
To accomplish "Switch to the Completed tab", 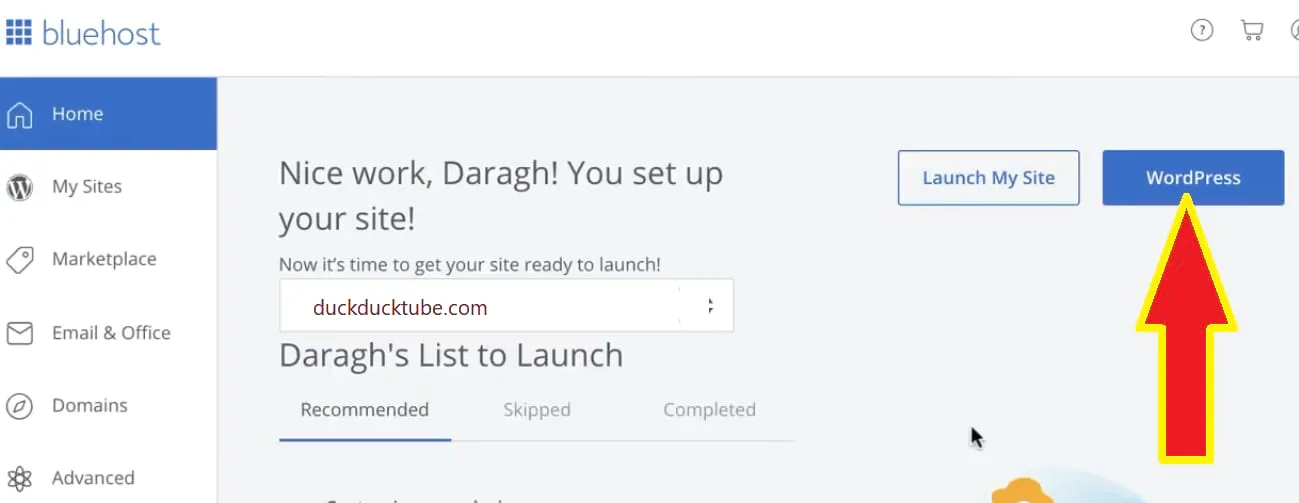I will pos(709,410).
